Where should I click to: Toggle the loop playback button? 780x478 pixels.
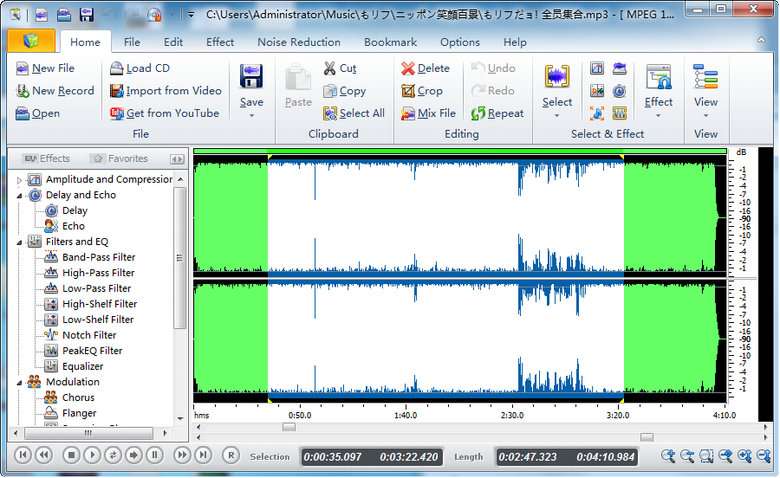click(113, 455)
